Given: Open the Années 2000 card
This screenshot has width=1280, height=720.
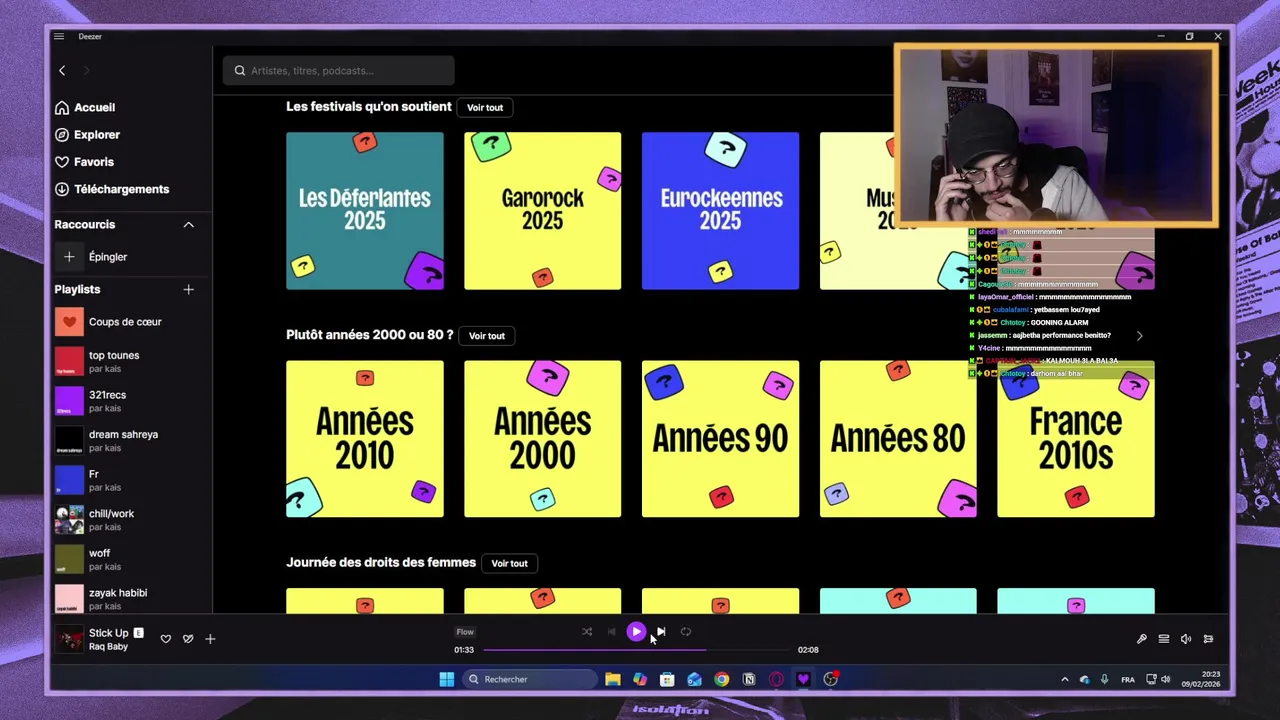Looking at the screenshot, I should pos(542,439).
